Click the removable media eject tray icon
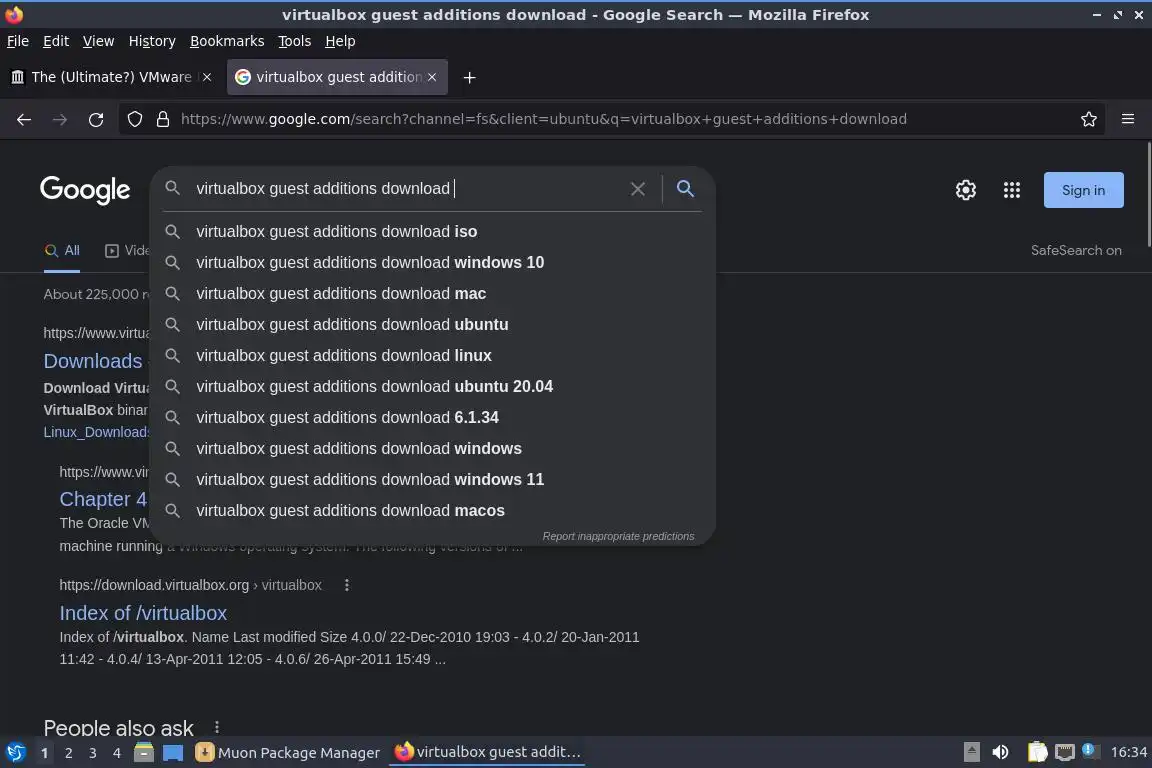The image size is (1152, 768). [x=971, y=752]
